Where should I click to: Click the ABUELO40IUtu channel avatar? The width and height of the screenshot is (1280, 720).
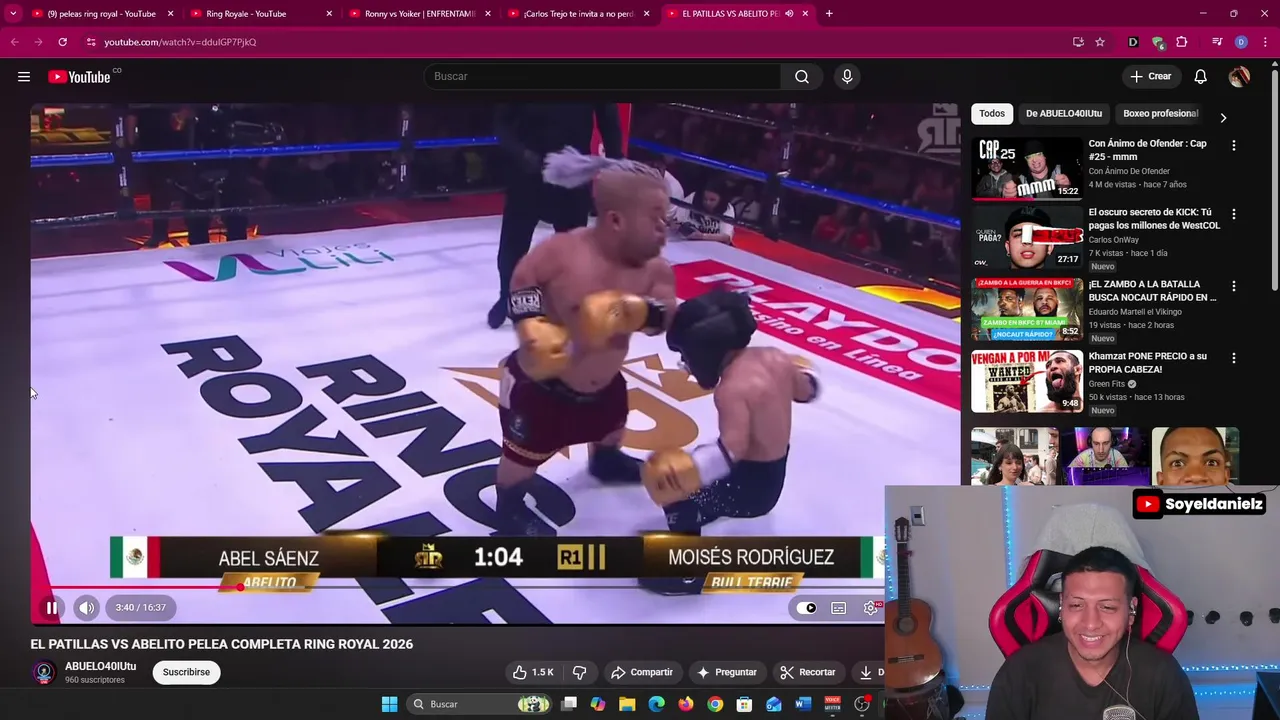coord(43,673)
